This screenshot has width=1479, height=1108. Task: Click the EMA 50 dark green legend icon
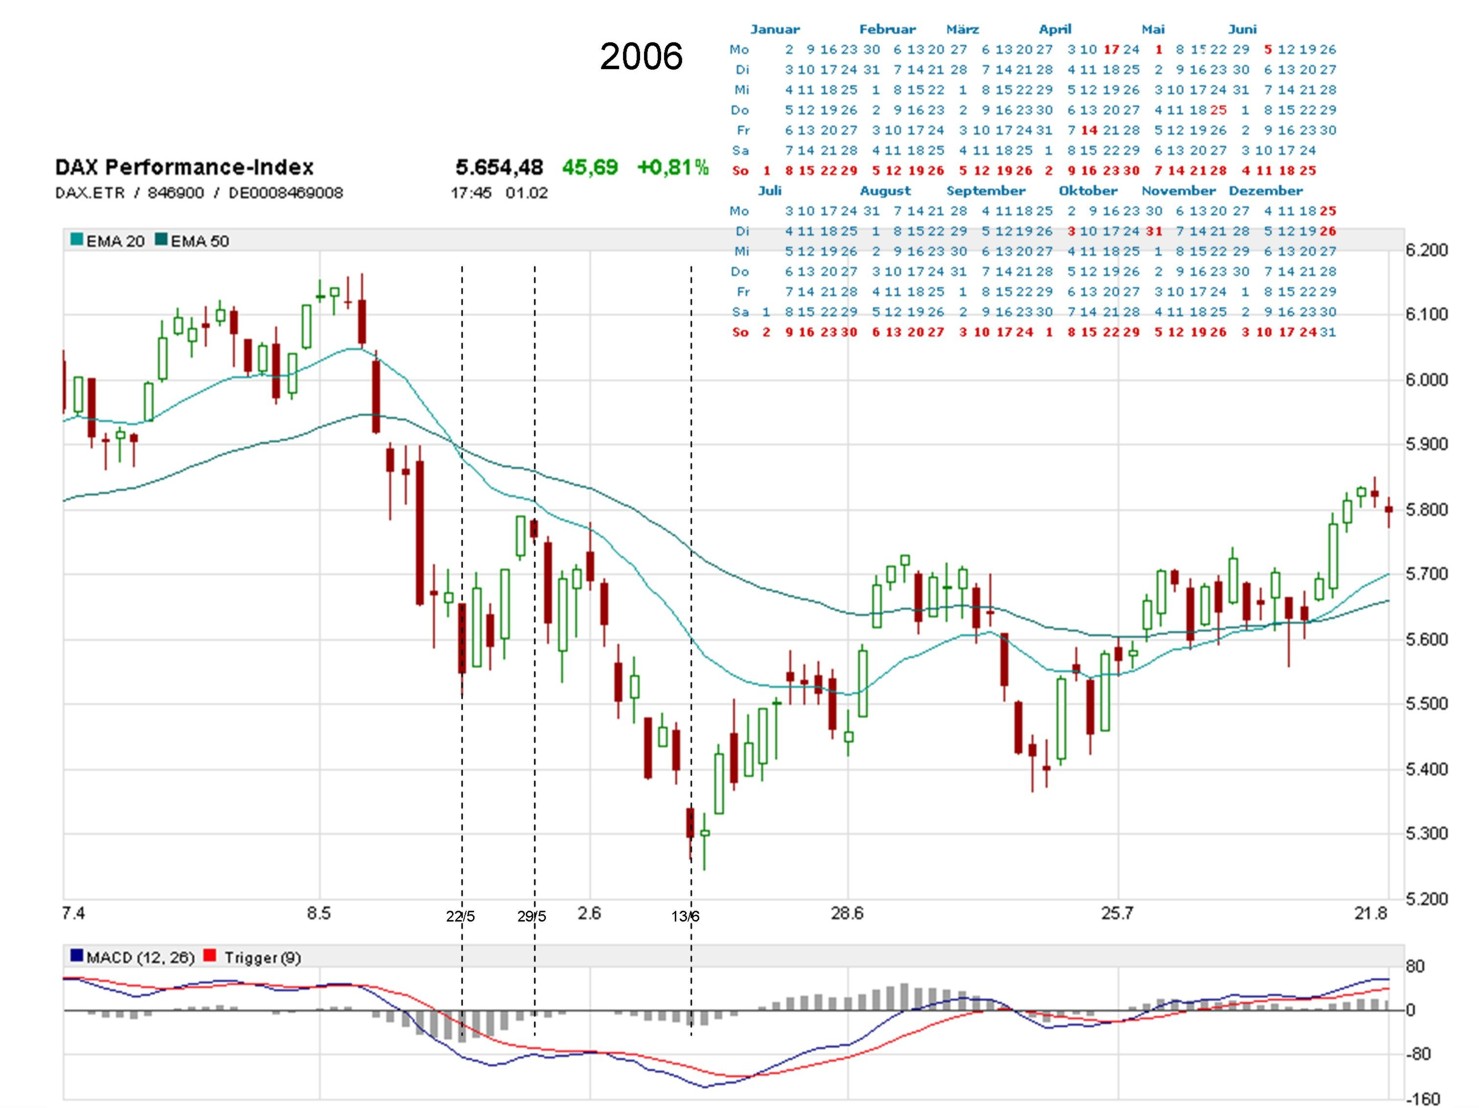(162, 240)
